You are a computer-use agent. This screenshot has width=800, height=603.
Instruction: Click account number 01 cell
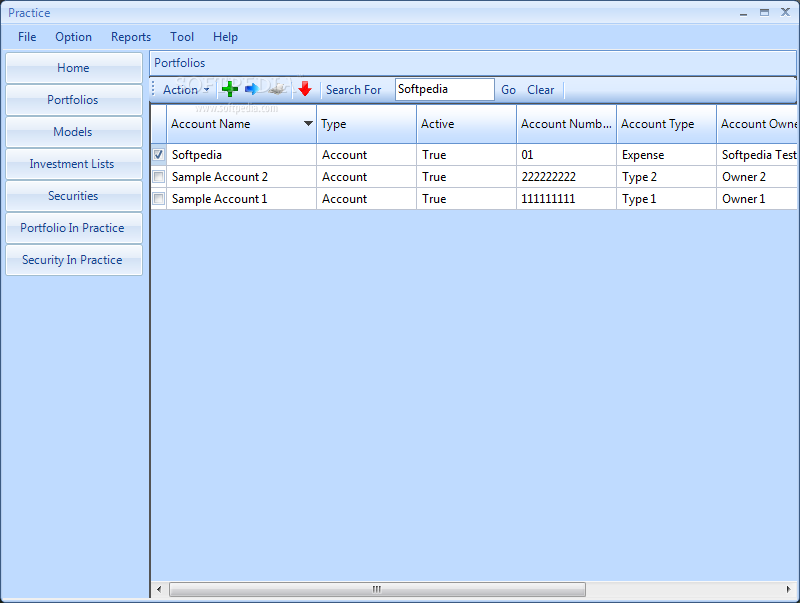(x=566, y=155)
